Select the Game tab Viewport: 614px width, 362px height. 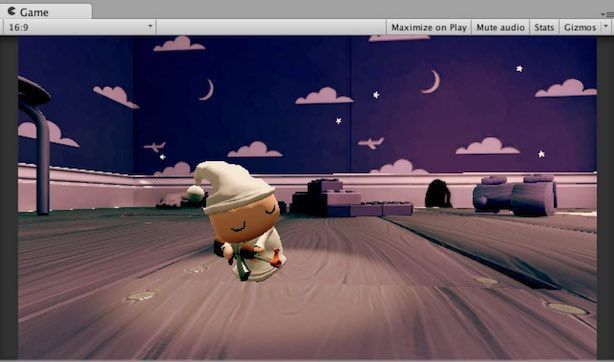pyautogui.click(x=46, y=12)
